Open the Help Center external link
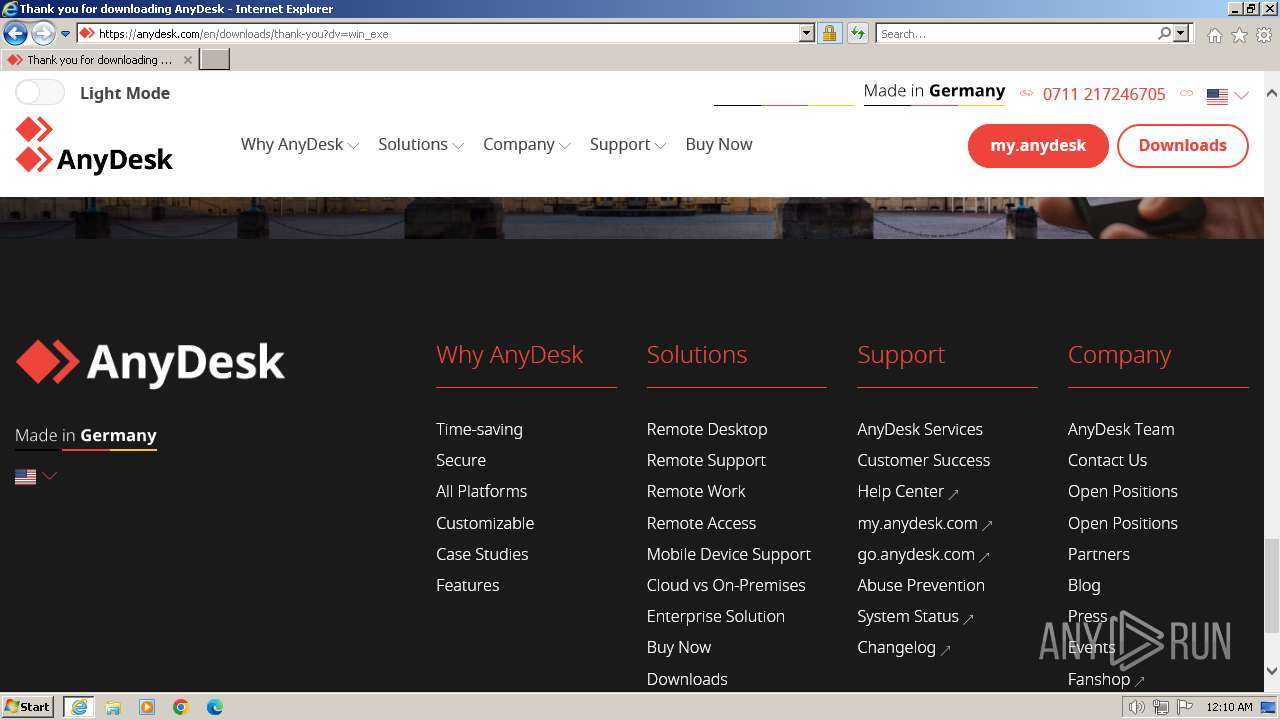Image resolution: width=1280 pixels, height=720 pixels. pyautogui.click(x=907, y=492)
